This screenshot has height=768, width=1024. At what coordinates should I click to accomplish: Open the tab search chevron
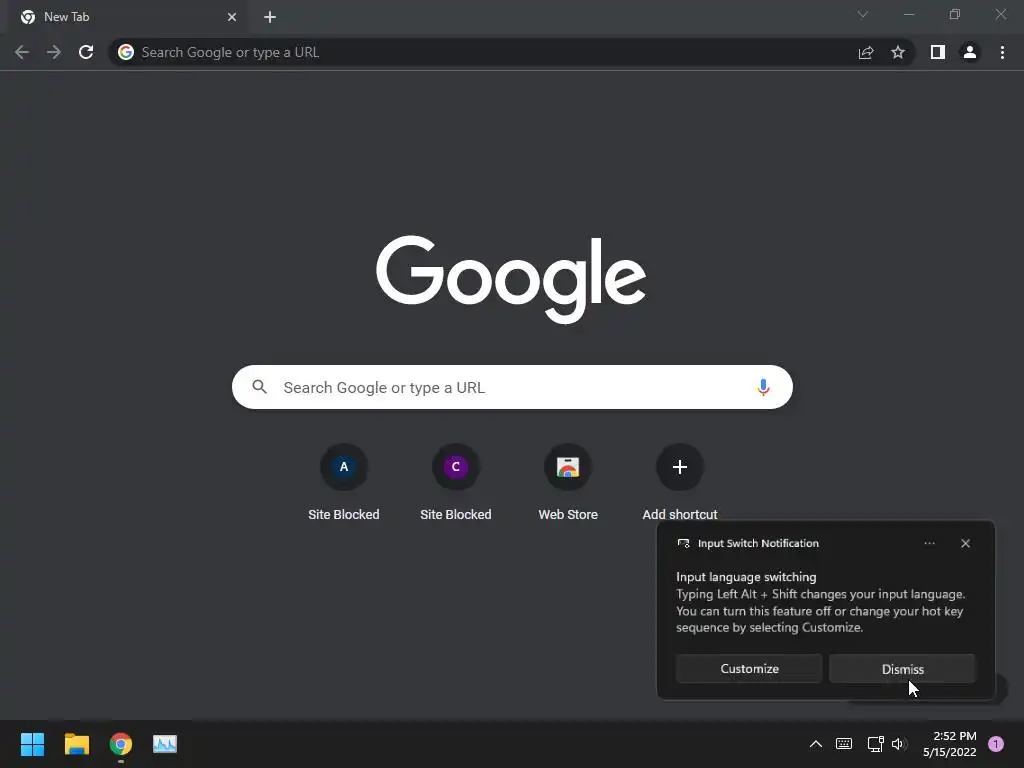pos(863,14)
